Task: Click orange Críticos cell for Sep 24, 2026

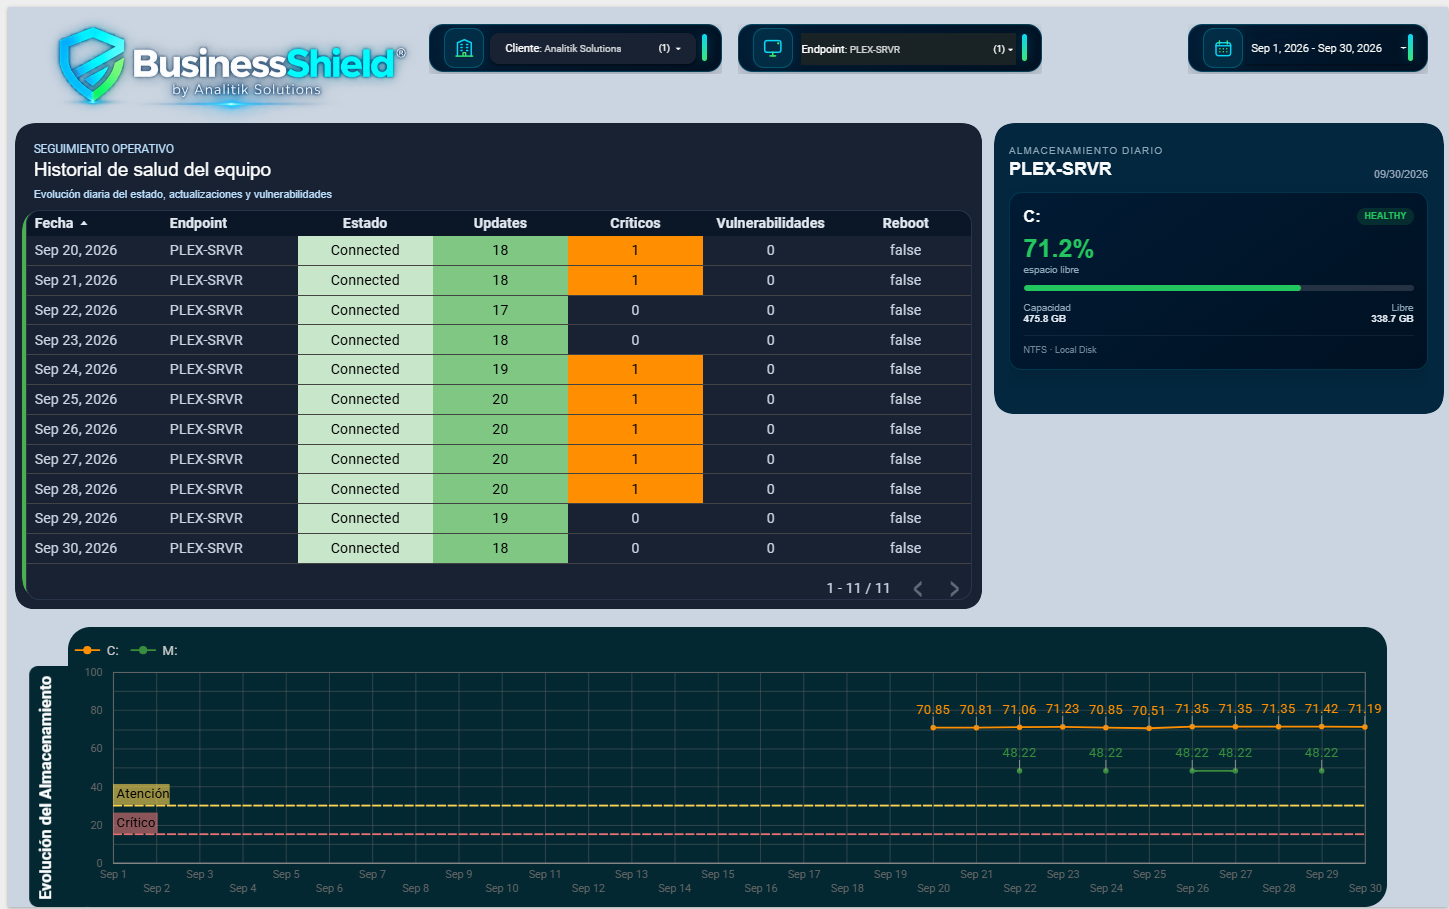Action: click(635, 369)
